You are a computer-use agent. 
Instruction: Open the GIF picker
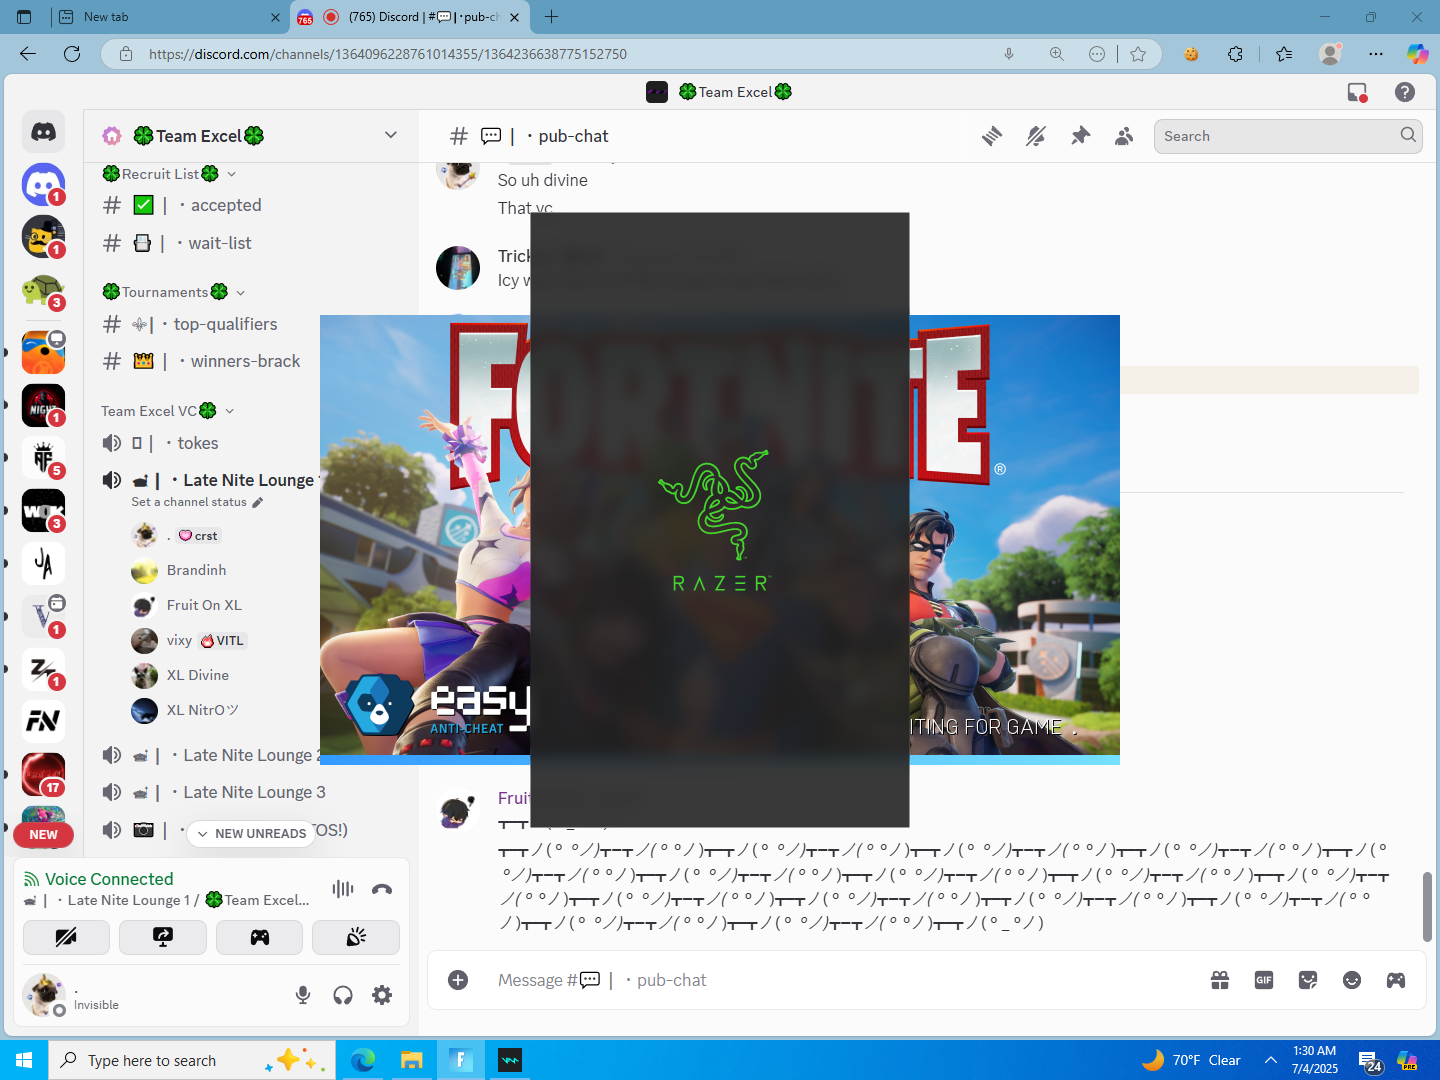pos(1264,980)
